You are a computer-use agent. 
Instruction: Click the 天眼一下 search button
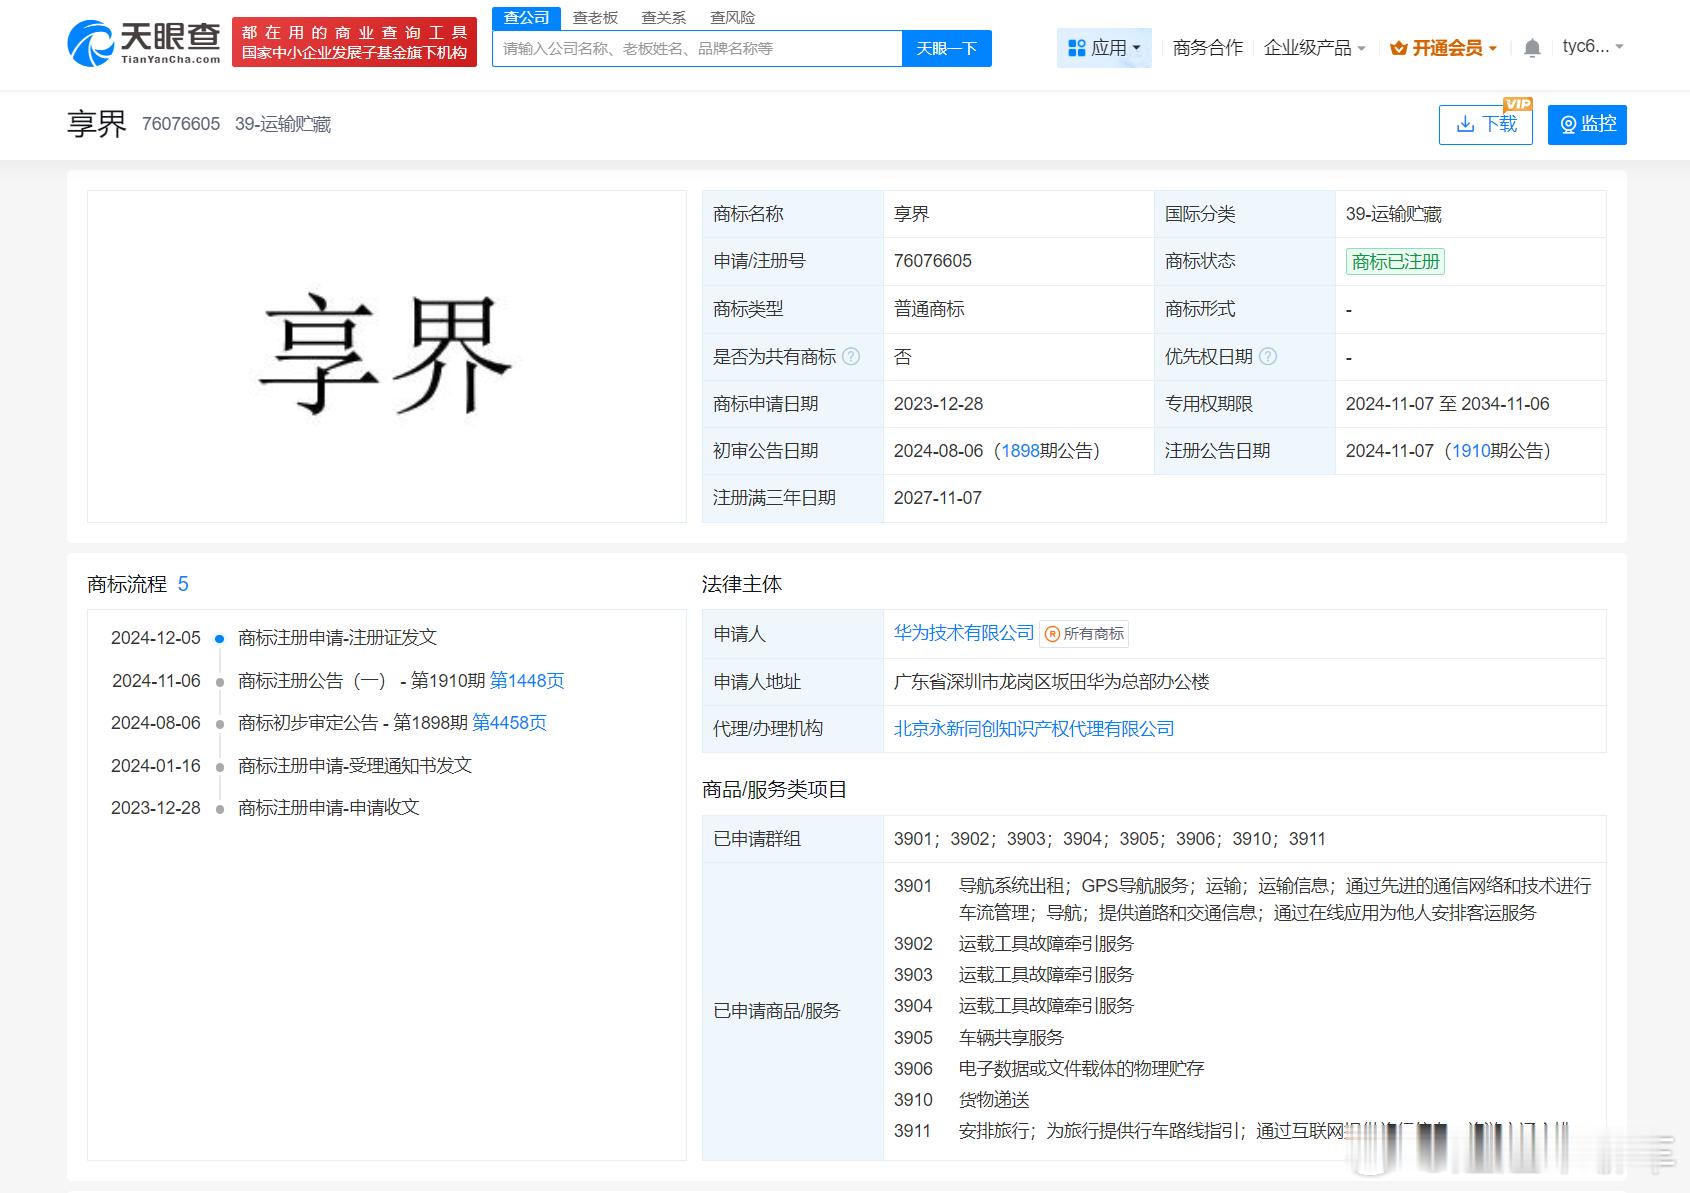coord(946,48)
